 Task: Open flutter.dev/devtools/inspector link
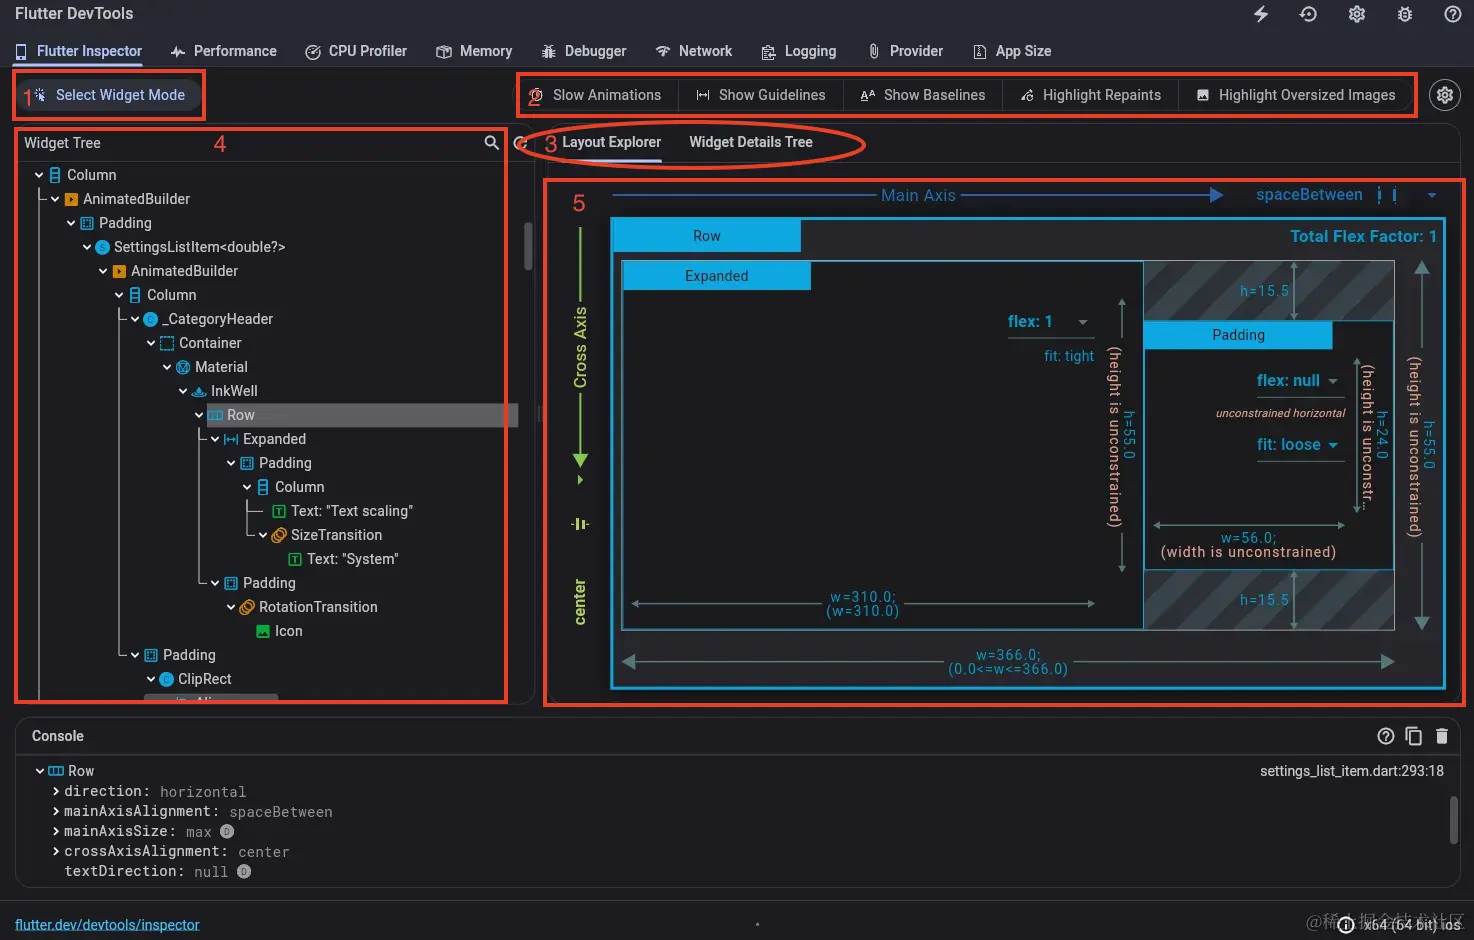[x=107, y=925]
